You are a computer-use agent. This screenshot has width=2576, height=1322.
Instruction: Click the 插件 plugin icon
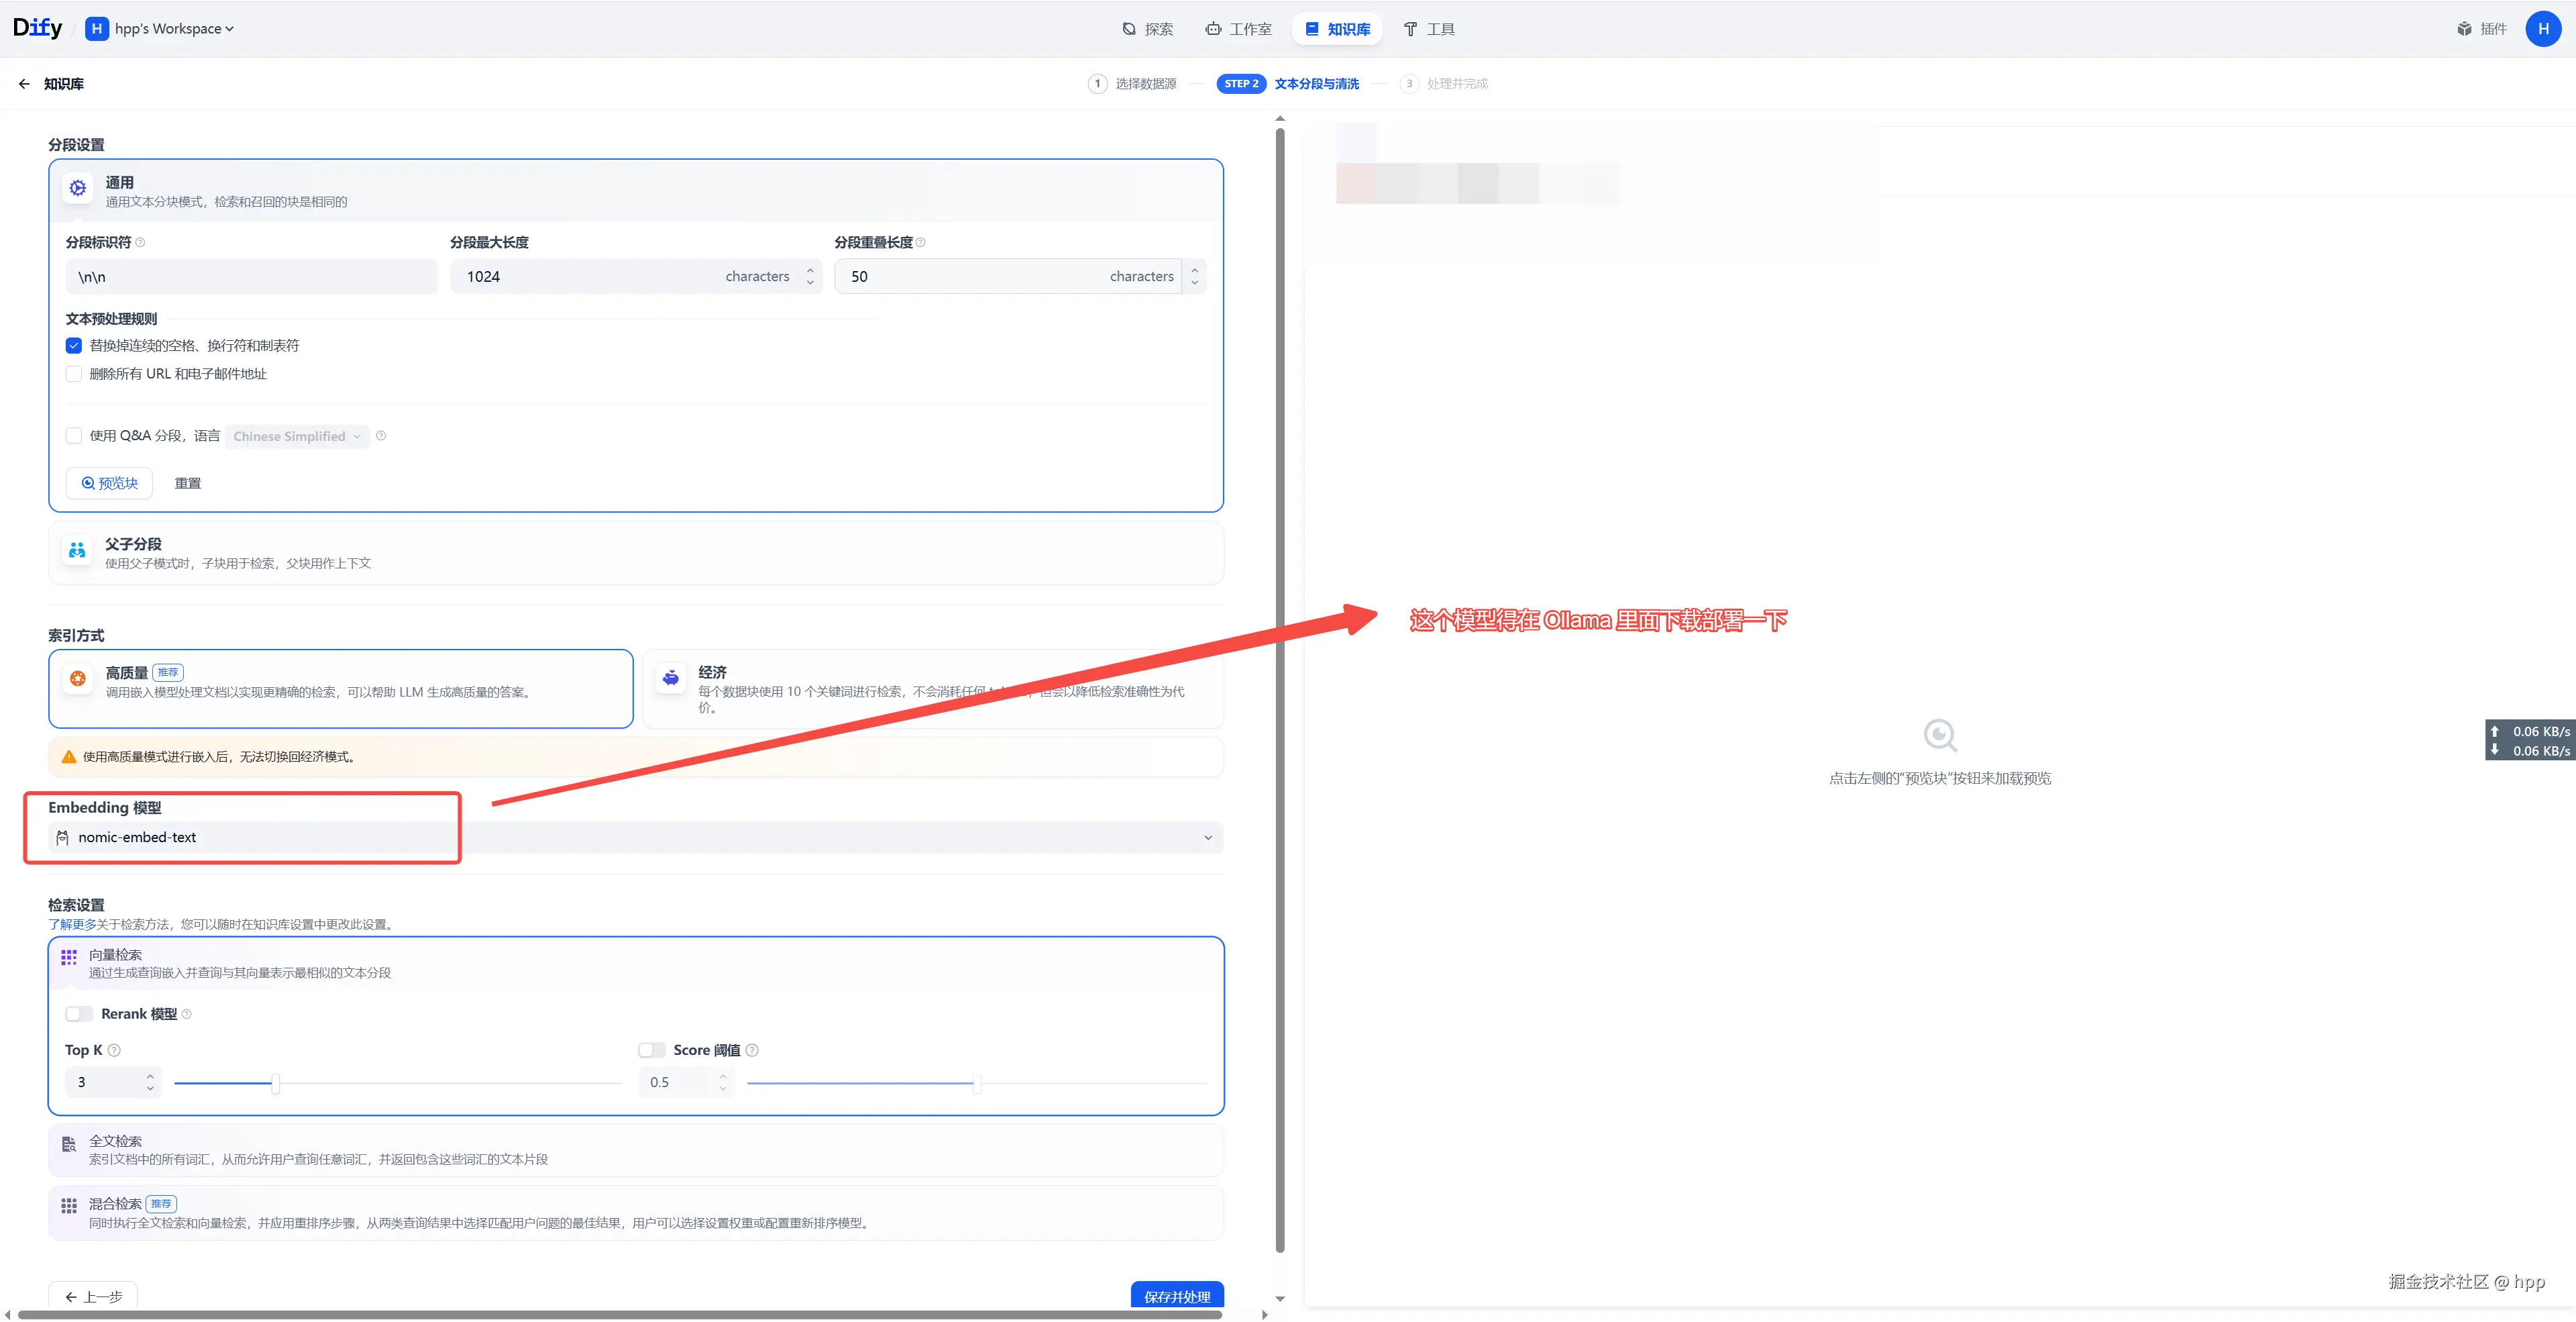pyautogui.click(x=2464, y=29)
